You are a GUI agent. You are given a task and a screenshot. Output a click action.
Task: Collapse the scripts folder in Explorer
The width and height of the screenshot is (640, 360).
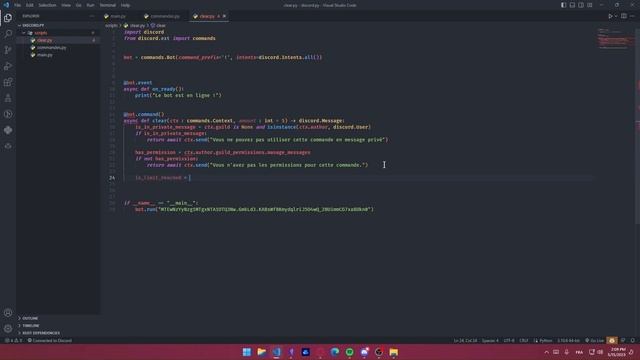(x=58, y=33)
